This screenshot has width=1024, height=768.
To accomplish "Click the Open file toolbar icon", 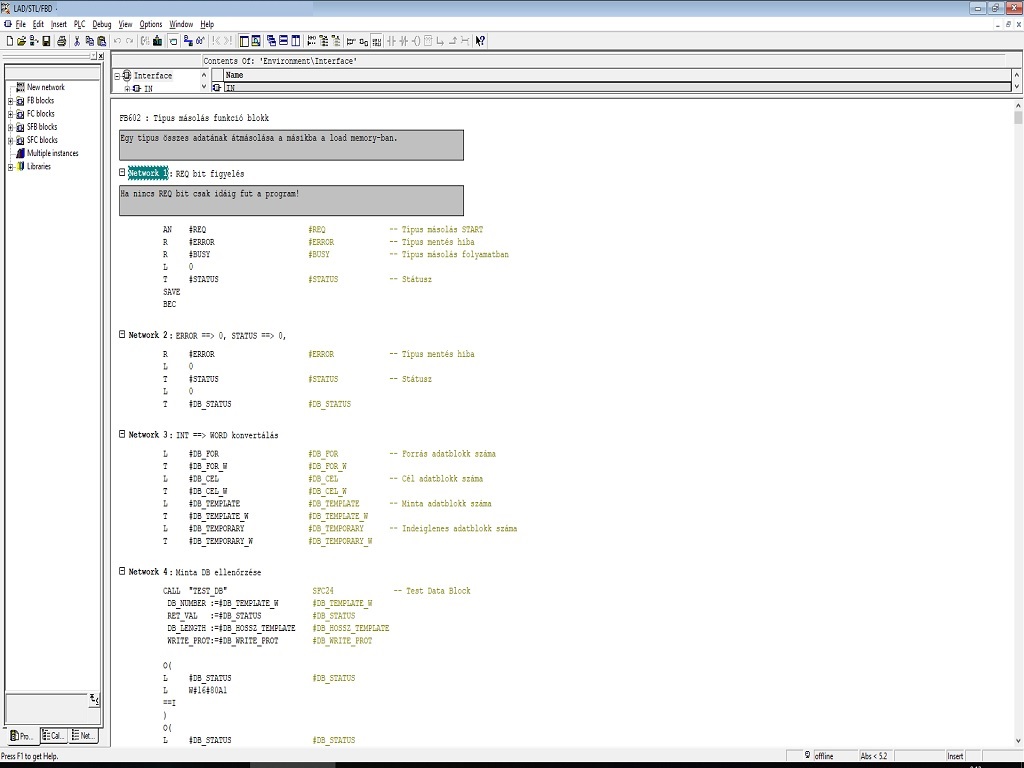I will coord(21,41).
